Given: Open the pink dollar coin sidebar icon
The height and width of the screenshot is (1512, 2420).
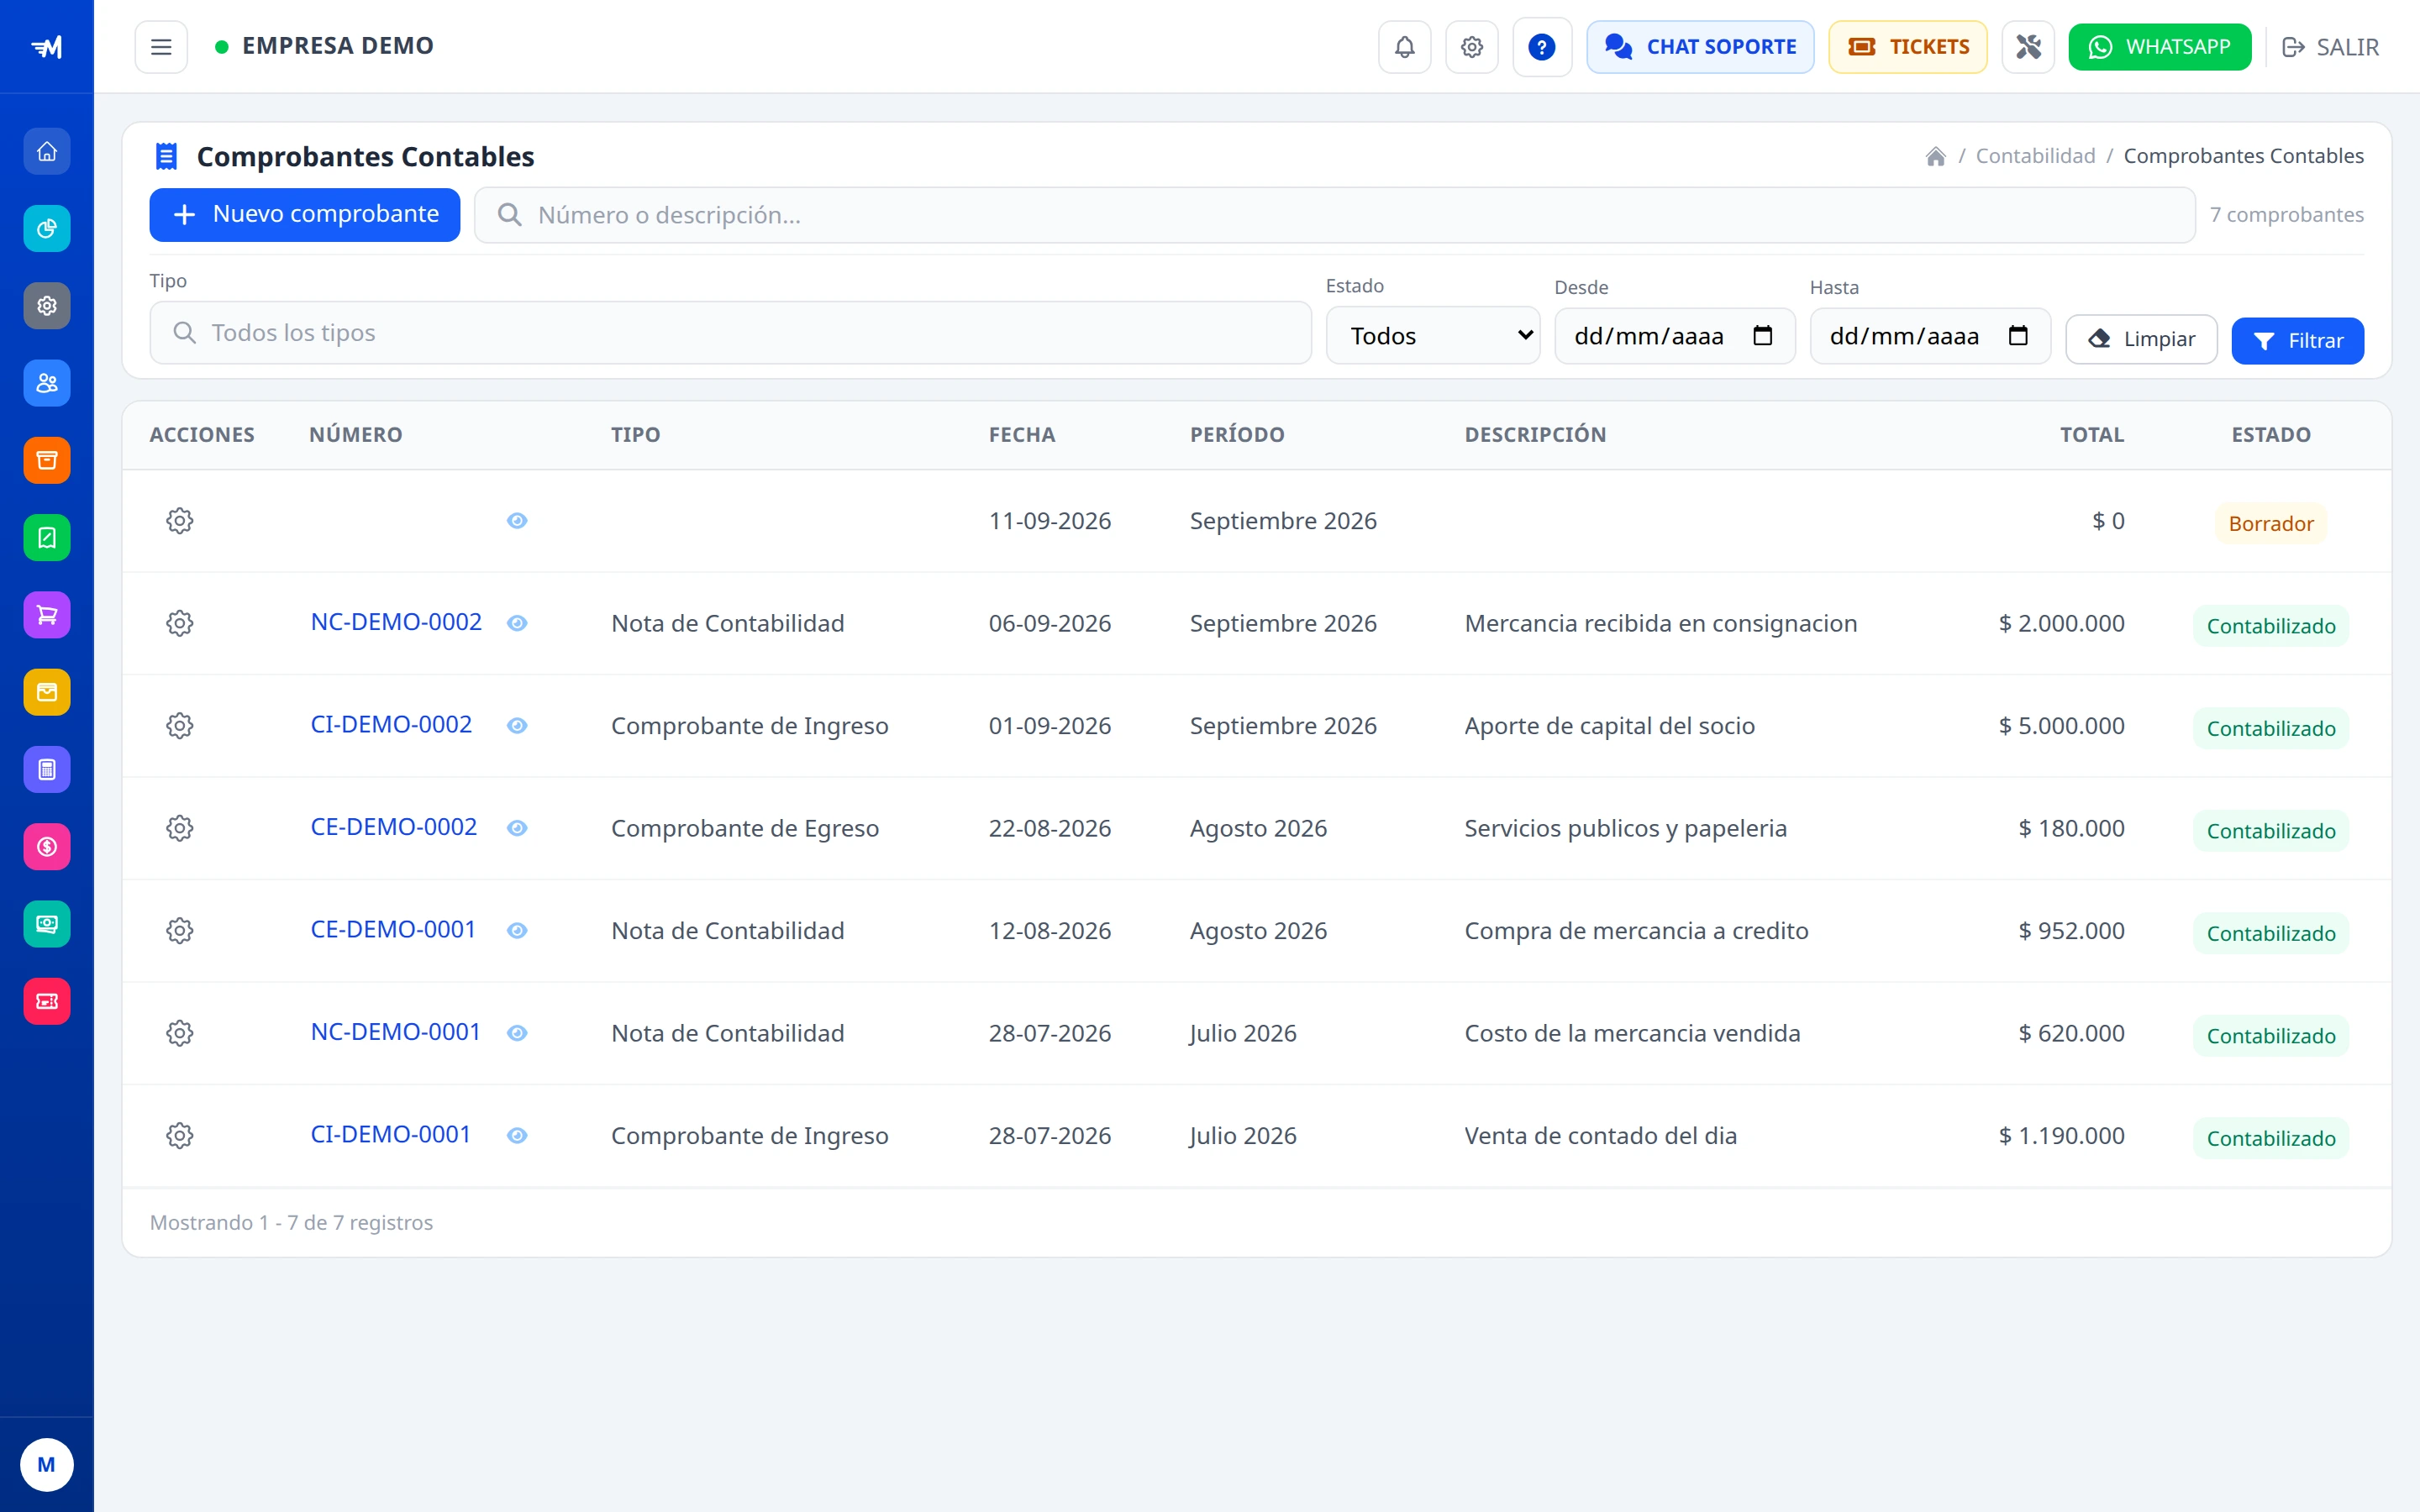Looking at the screenshot, I should click(x=47, y=847).
